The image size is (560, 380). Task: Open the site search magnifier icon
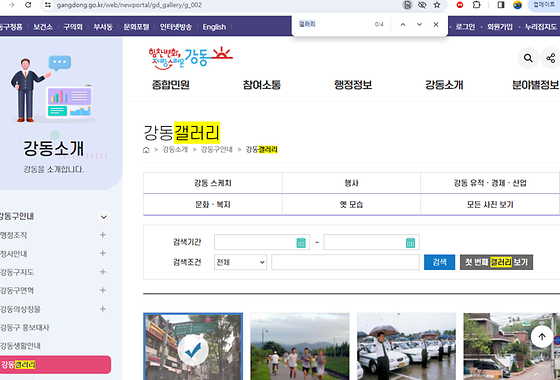528,58
